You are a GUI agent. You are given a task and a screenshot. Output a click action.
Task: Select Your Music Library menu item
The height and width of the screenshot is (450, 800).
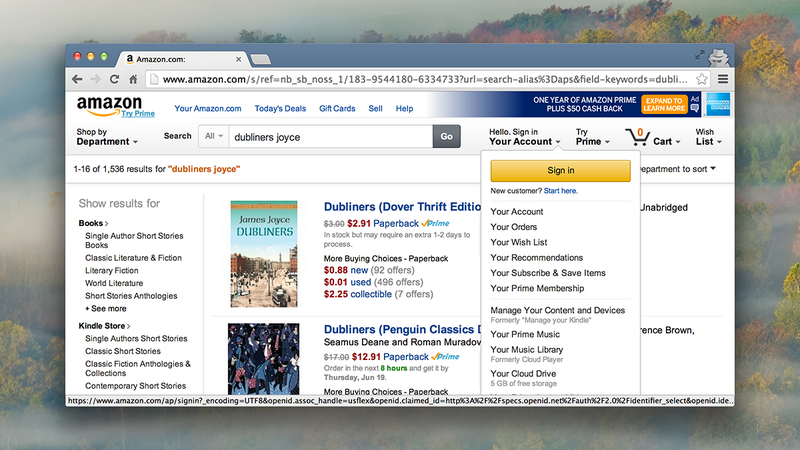click(527, 349)
